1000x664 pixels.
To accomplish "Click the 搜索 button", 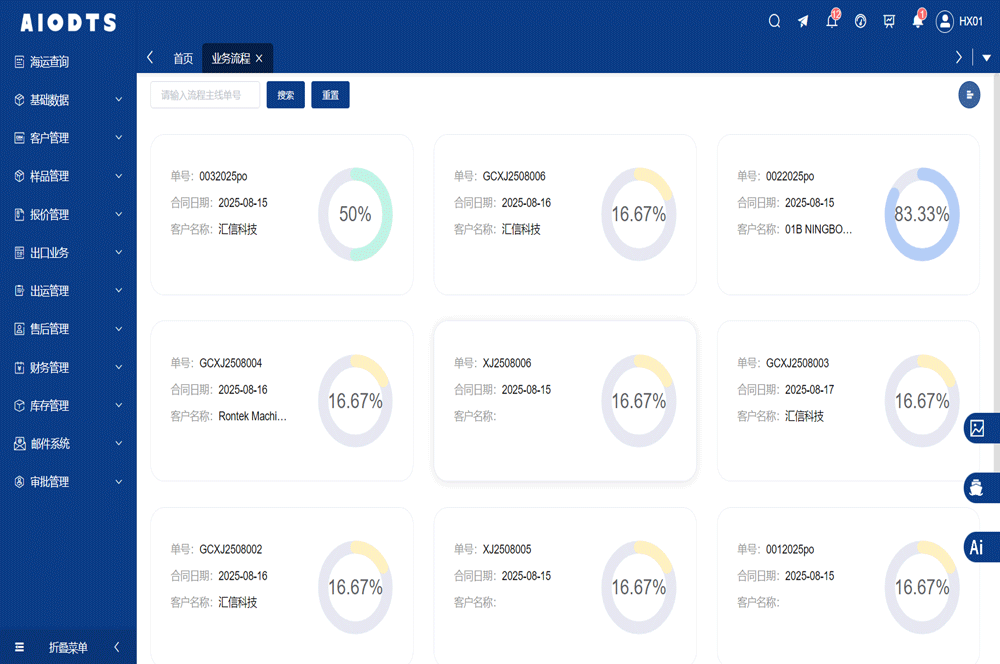I will [286, 95].
